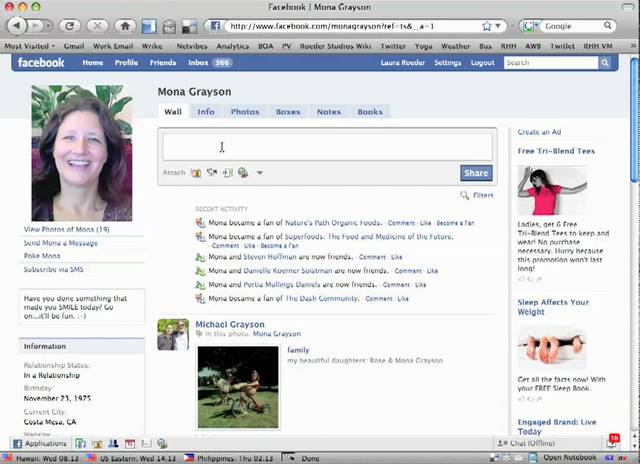Open the Gmail bookmark

click(74, 46)
